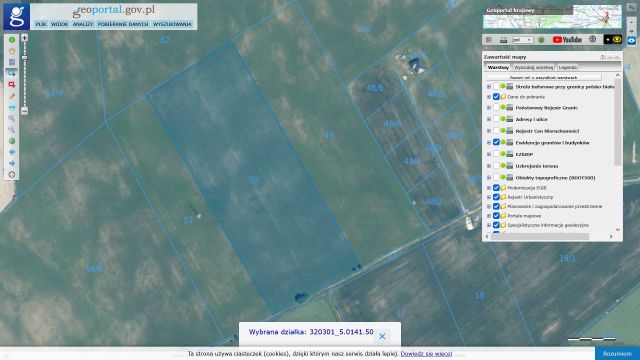Click the zoom plus button above slider
This screenshot has height=360, width=640.
[24, 38]
